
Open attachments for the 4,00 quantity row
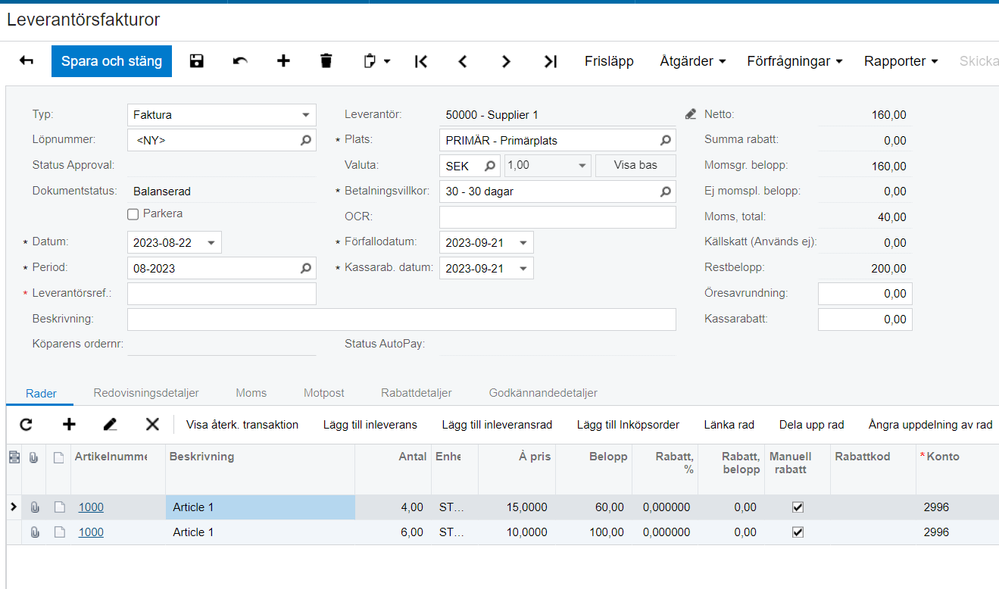[x=34, y=507]
